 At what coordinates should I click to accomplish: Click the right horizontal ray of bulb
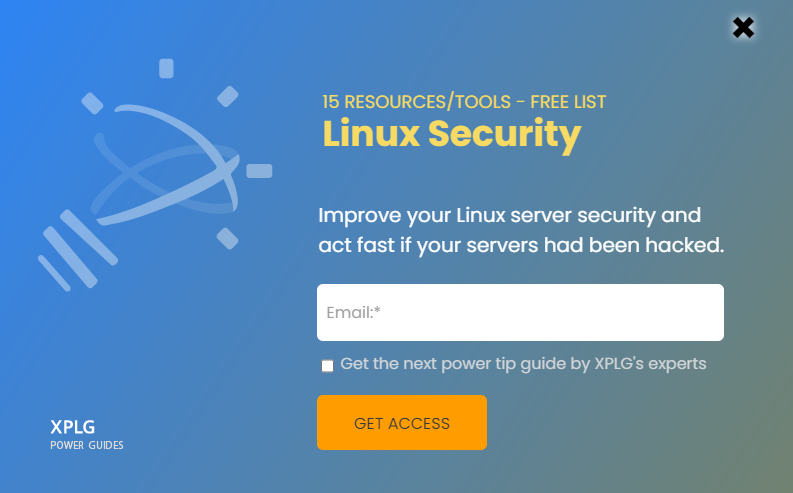click(x=259, y=171)
